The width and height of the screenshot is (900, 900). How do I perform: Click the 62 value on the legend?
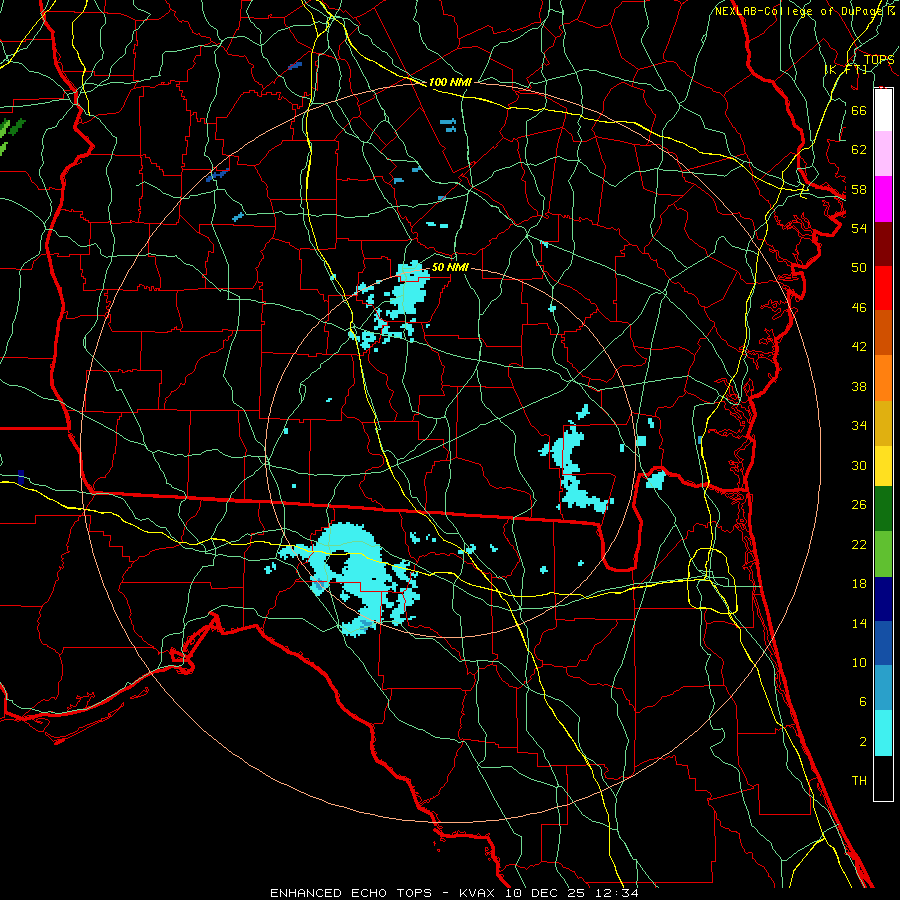(x=859, y=150)
